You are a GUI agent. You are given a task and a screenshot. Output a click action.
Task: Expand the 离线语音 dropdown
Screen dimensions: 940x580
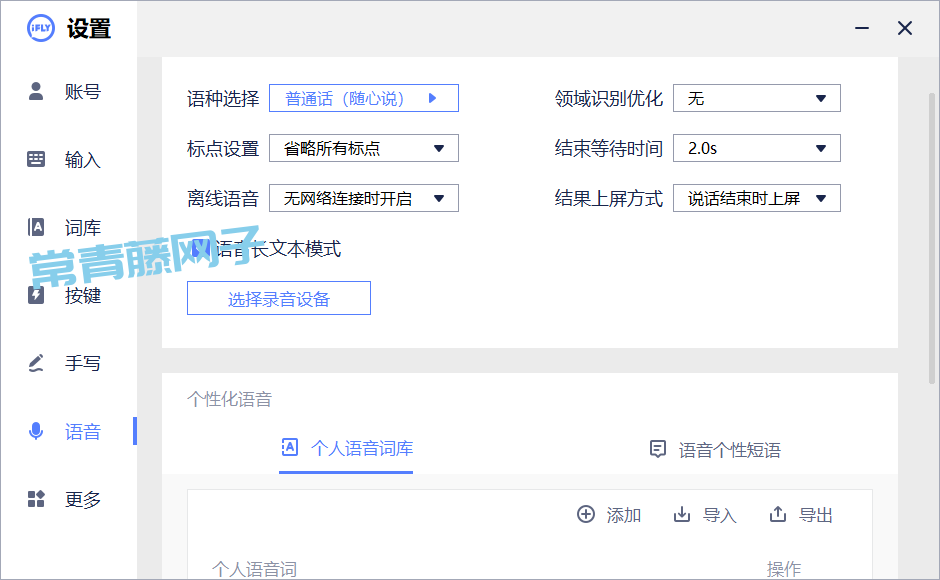[x=363, y=199]
